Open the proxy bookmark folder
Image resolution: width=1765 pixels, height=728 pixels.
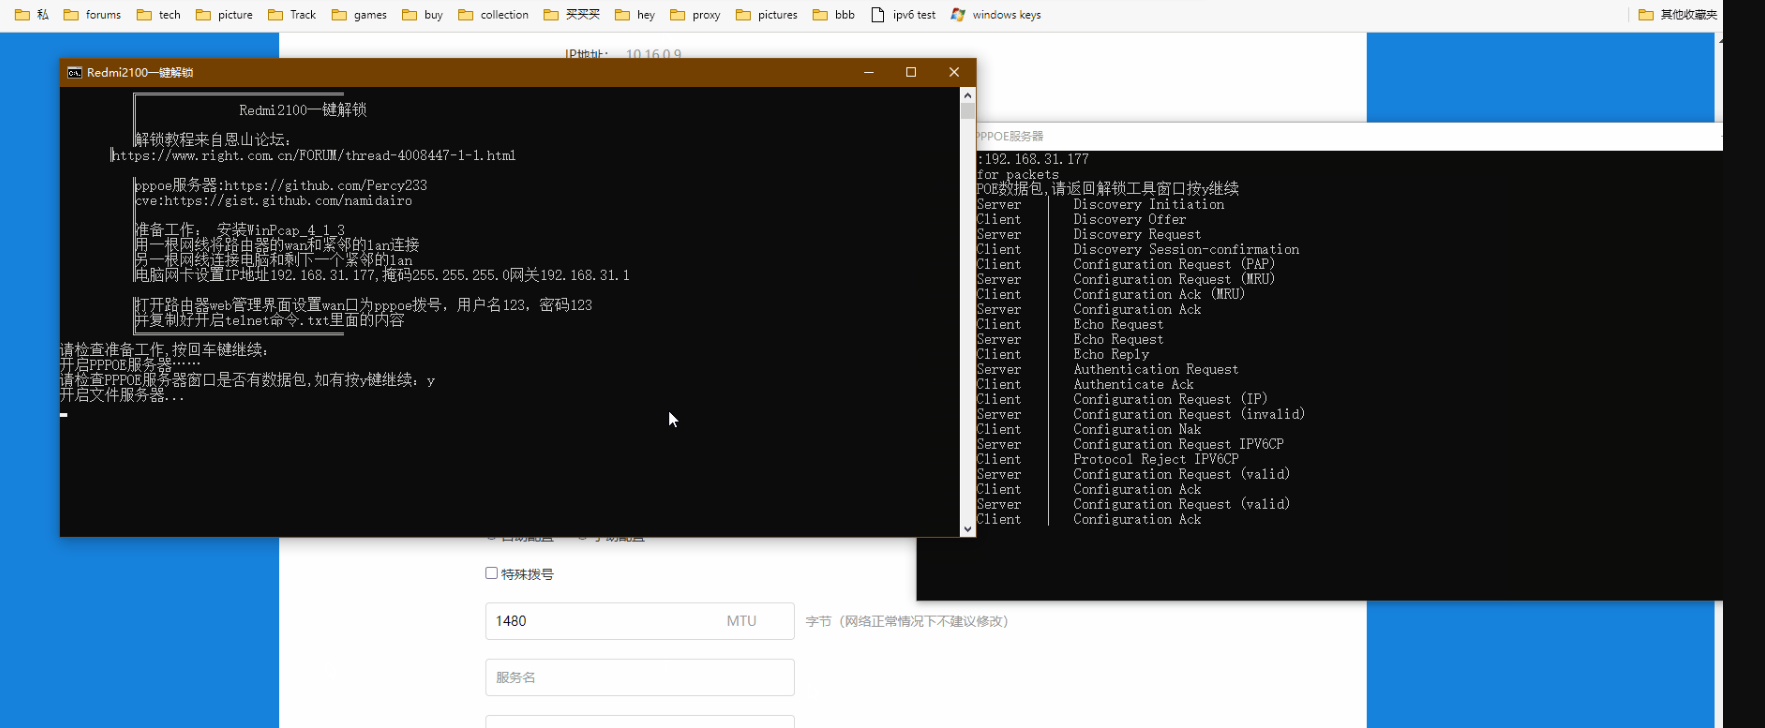click(x=695, y=15)
